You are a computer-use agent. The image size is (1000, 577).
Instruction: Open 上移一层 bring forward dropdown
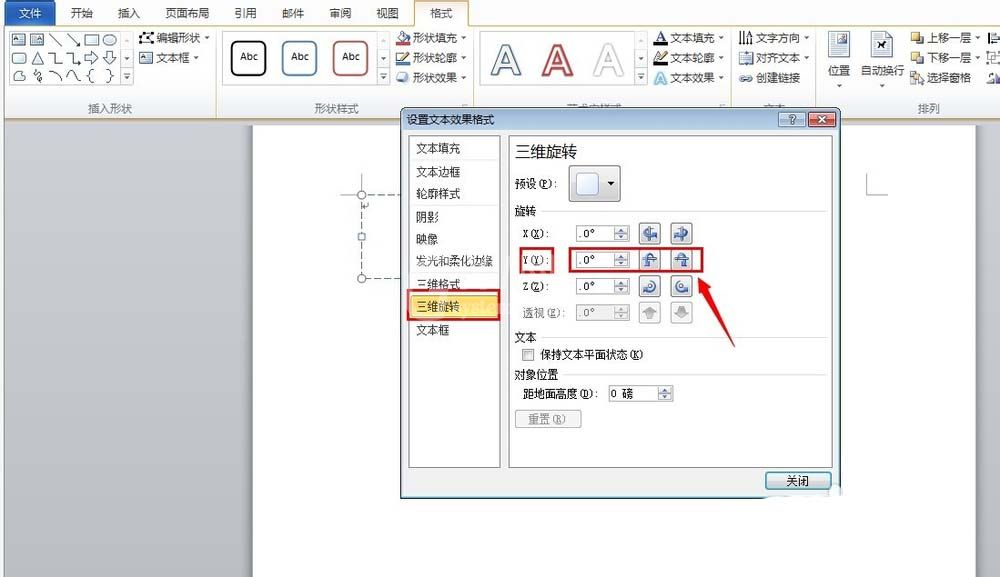tap(945, 38)
